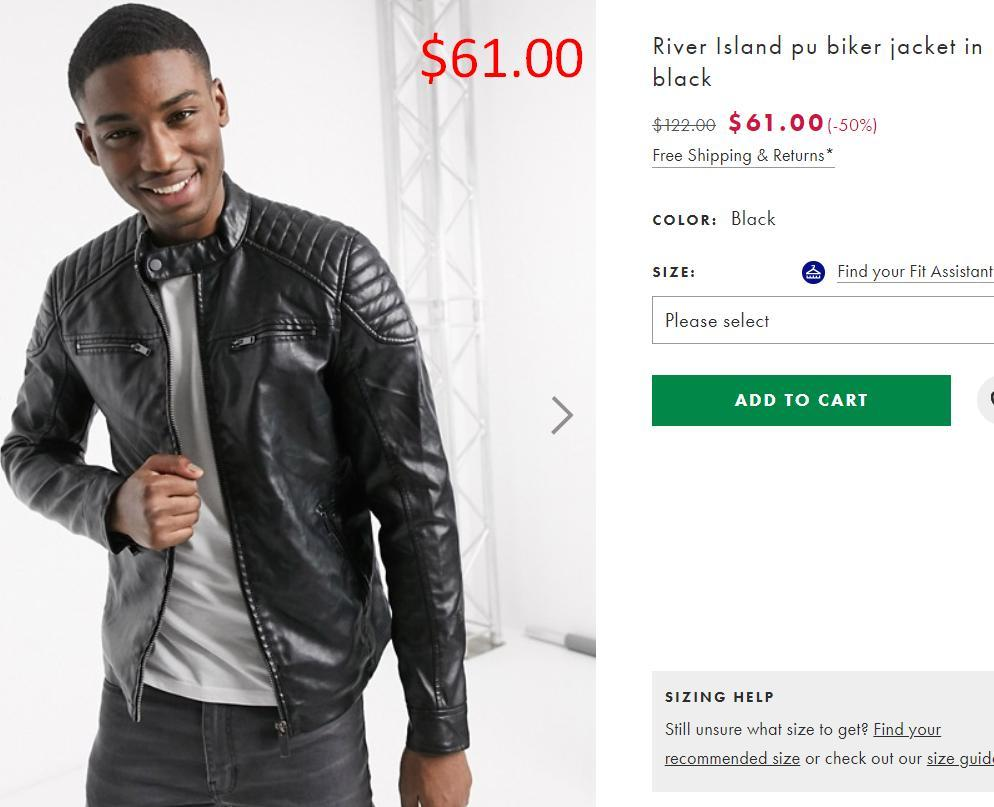Click the 'Black' color value text
This screenshot has height=807, width=994.
[x=753, y=219]
